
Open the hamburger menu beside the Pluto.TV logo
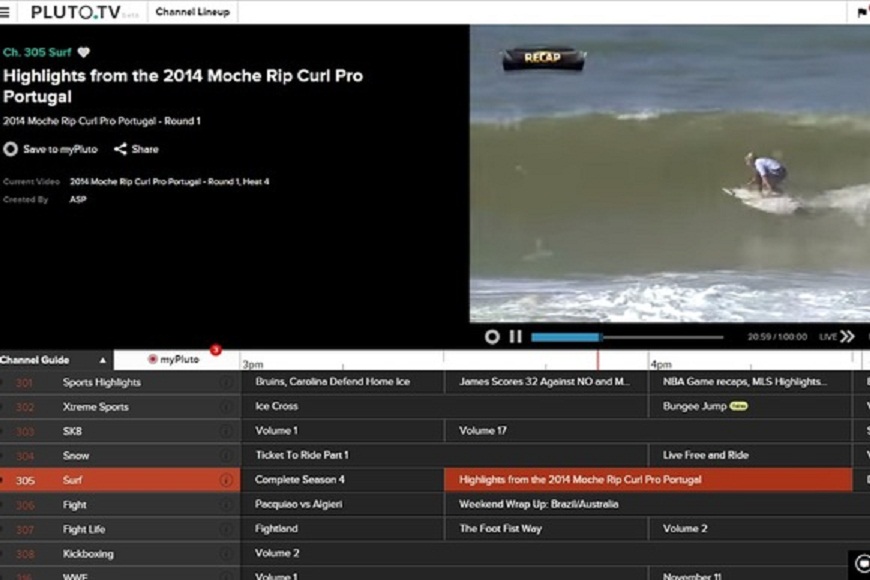[x=5, y=12]
